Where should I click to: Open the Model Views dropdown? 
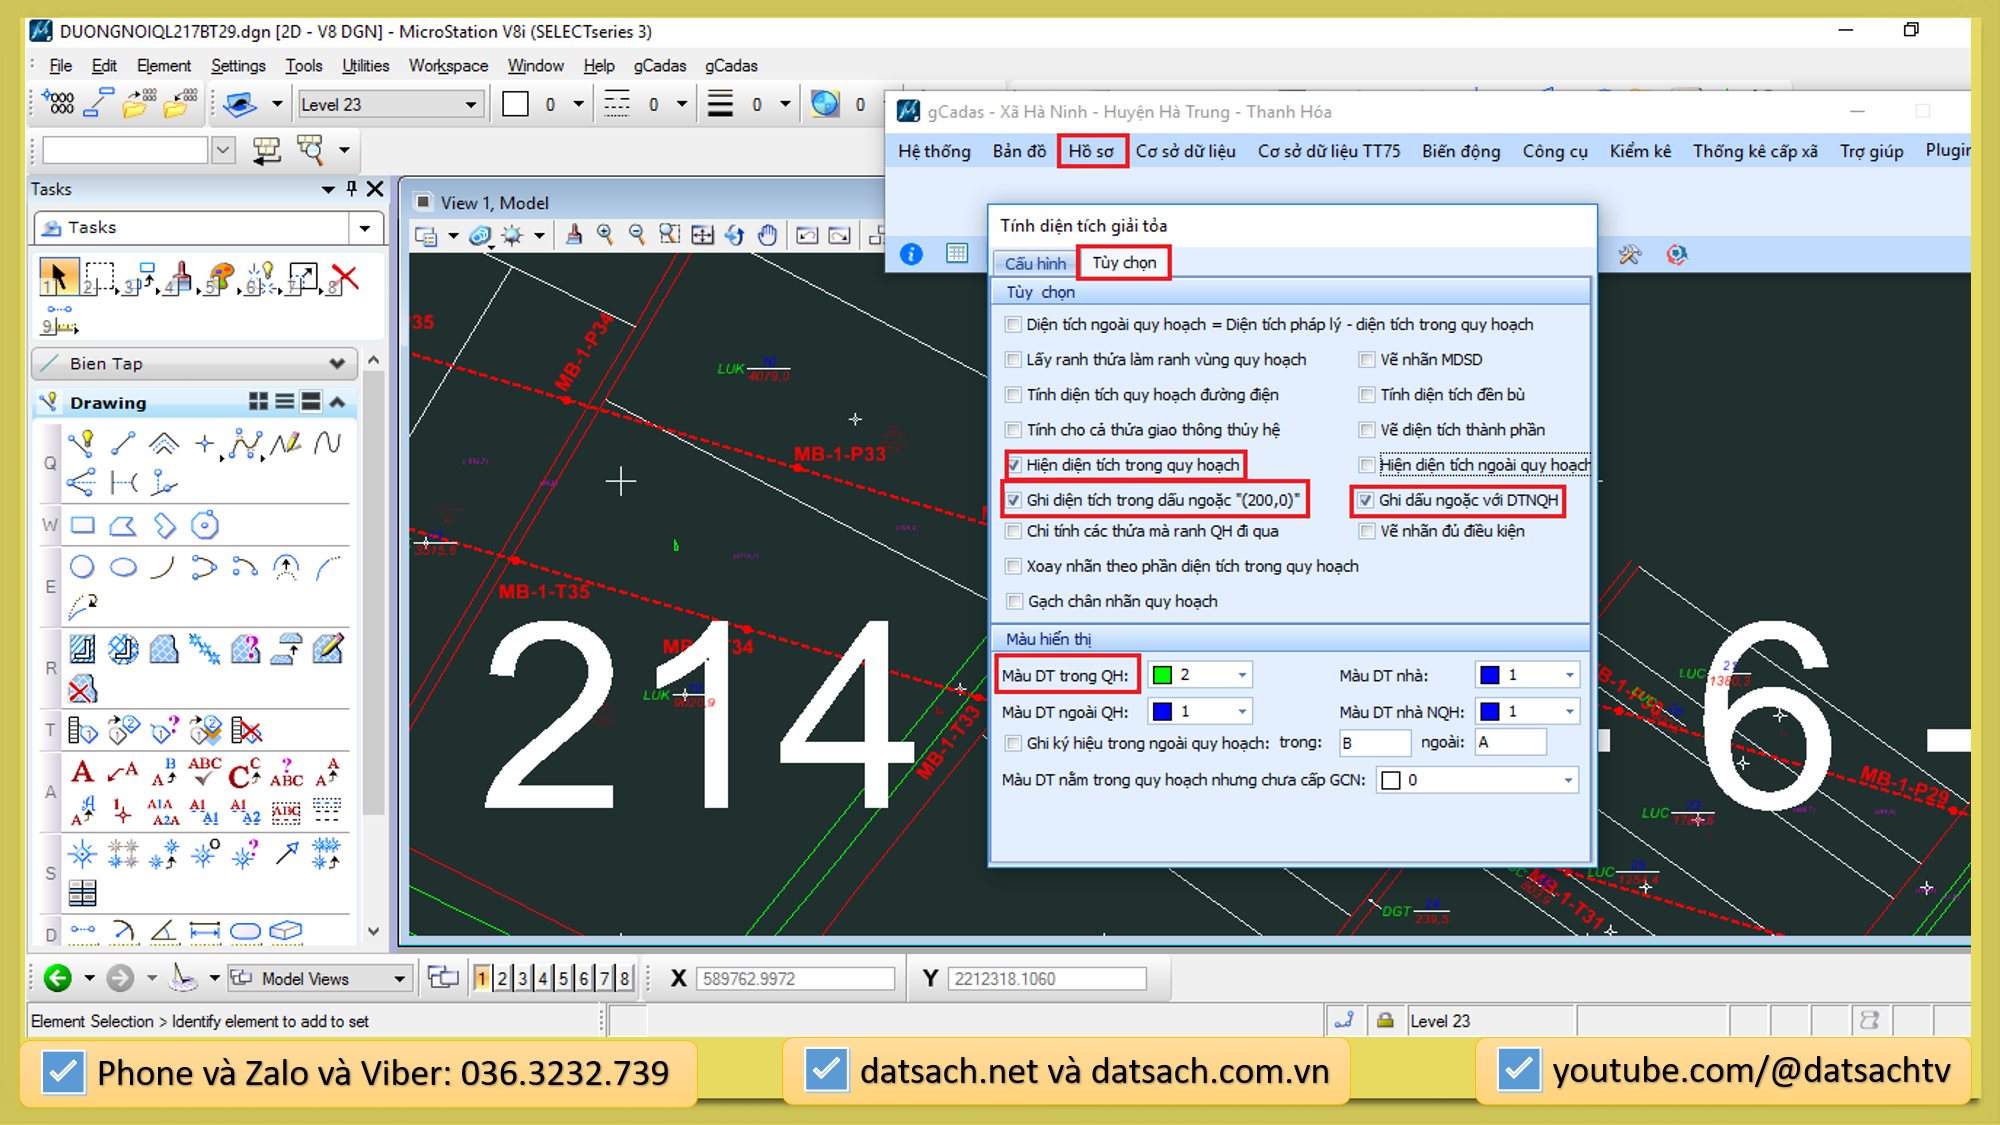pos(399,979)
